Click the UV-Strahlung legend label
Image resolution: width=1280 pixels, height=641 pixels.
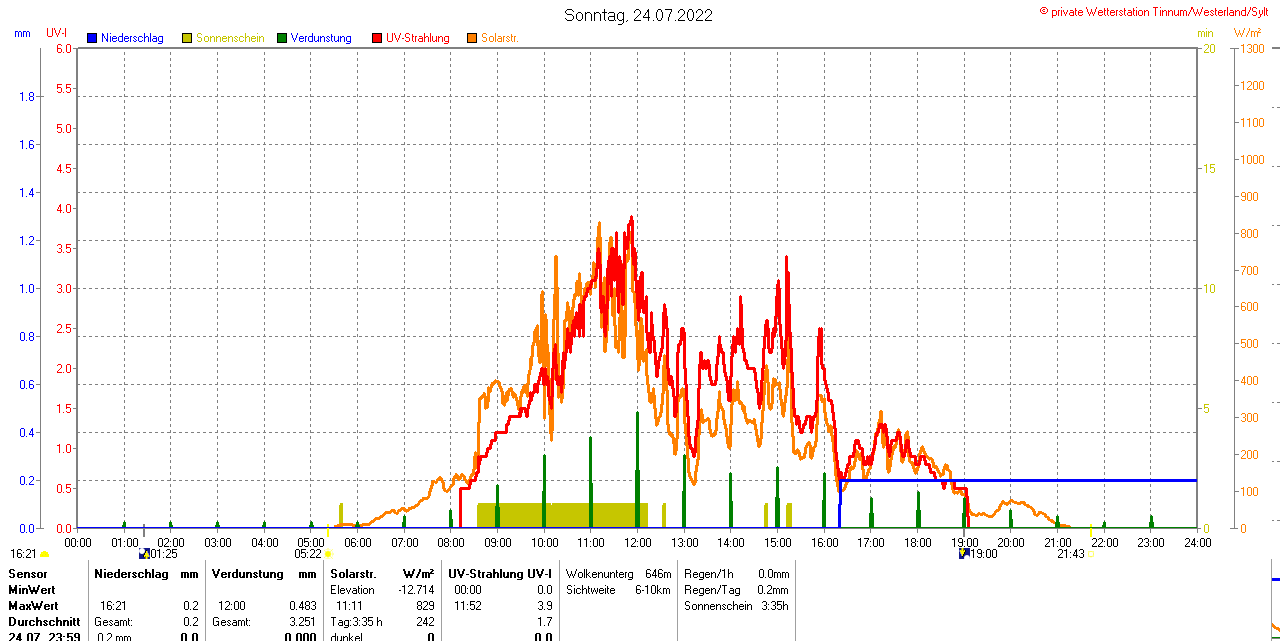418,38
